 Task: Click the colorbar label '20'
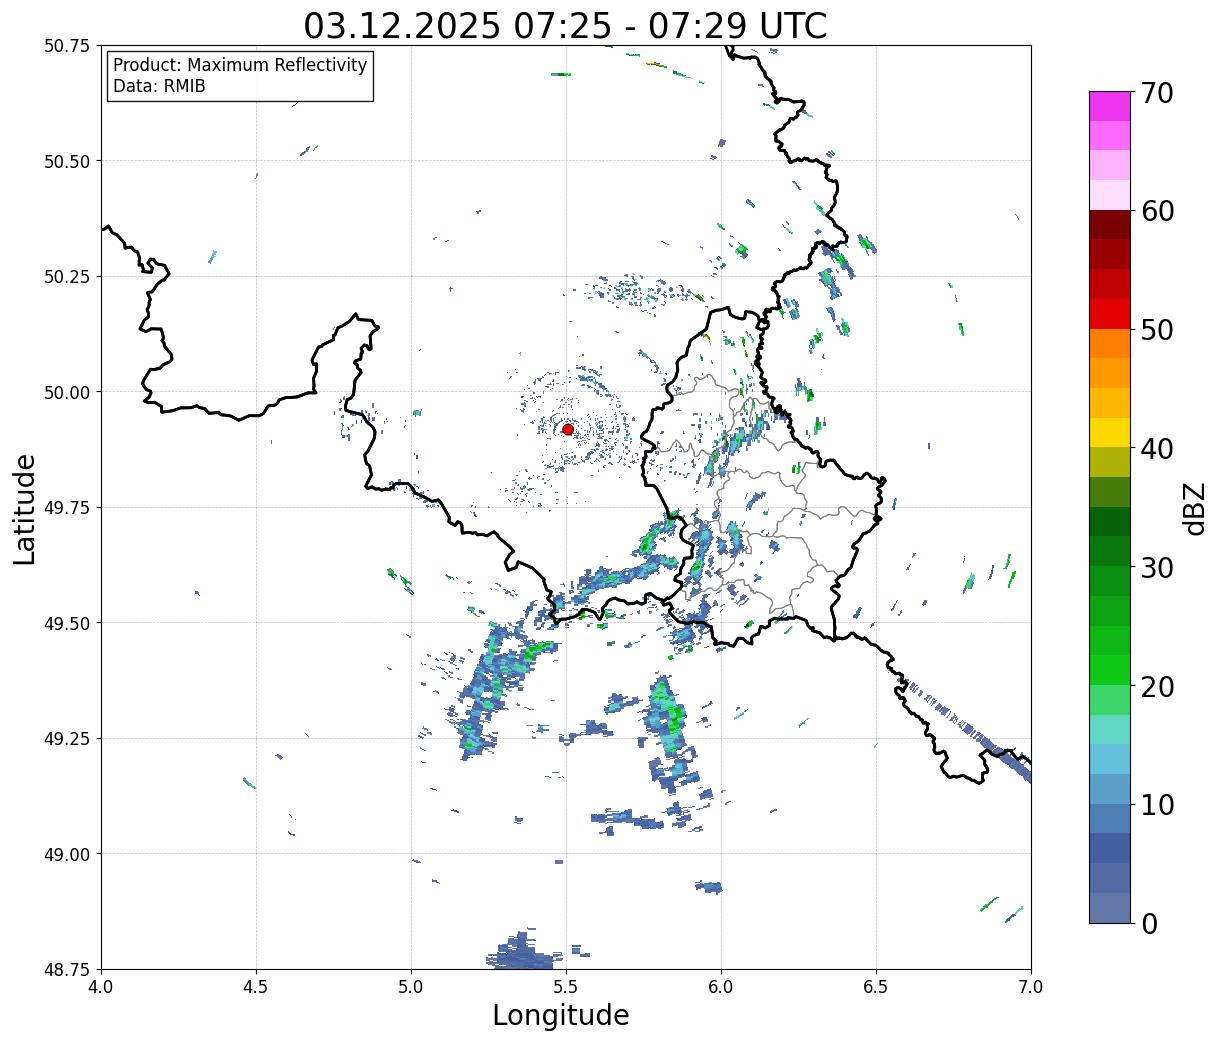[1156, 687]
